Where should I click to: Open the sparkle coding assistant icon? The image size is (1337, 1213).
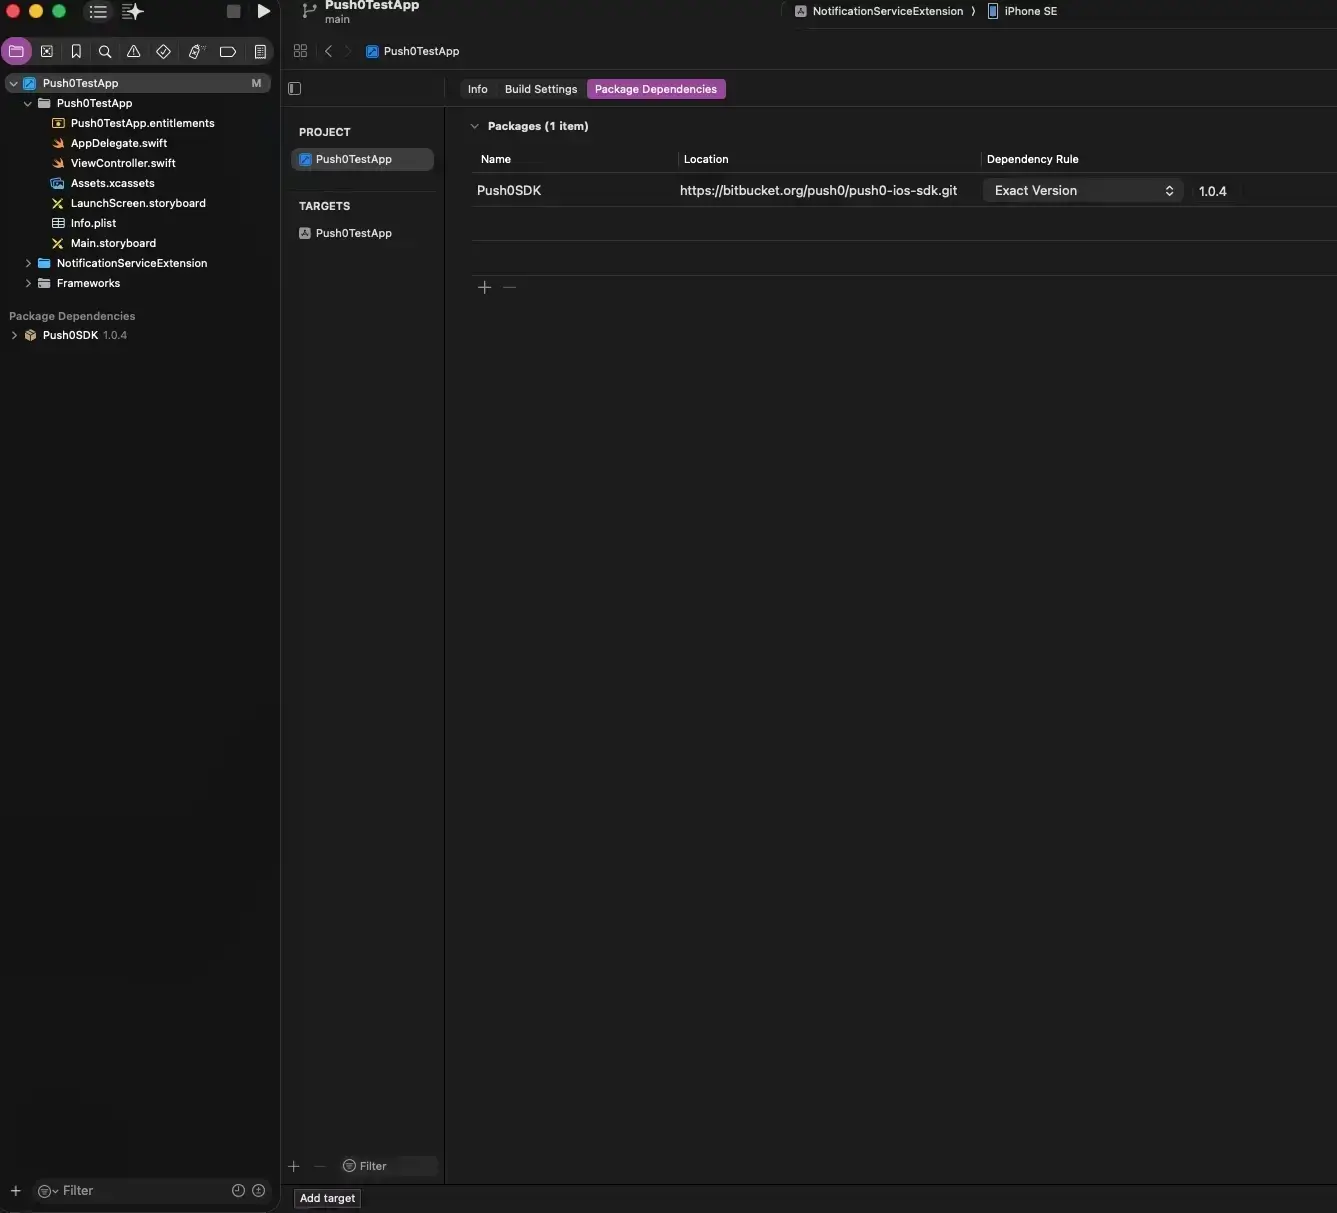click(132, 12)
